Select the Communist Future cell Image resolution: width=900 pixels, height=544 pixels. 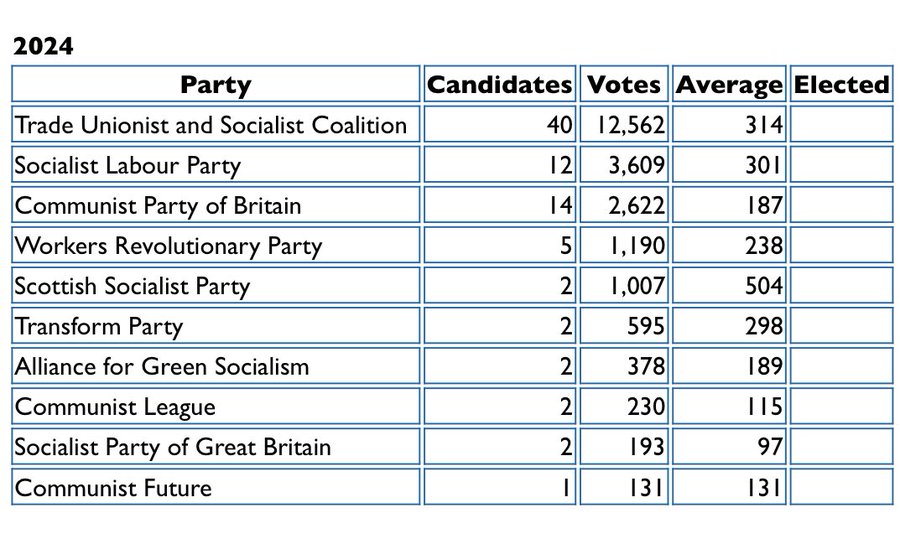click(216, 487)
